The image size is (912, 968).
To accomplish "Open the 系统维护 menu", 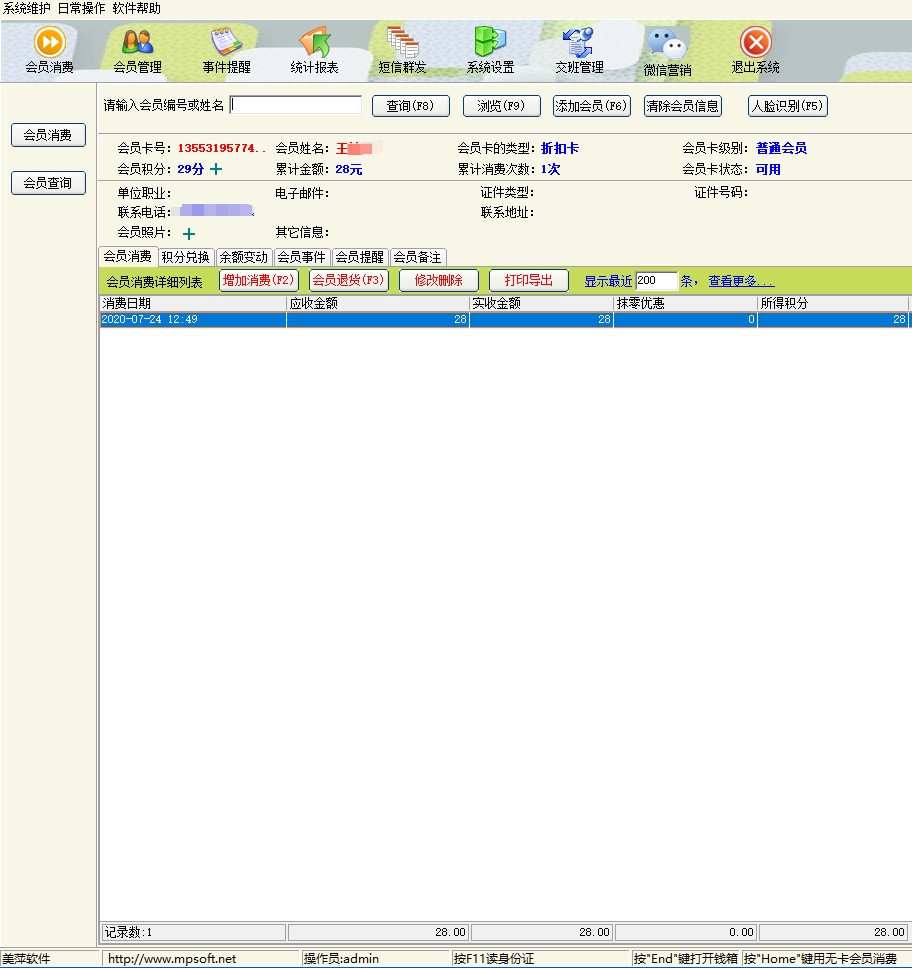I will (x=27, y=8).
